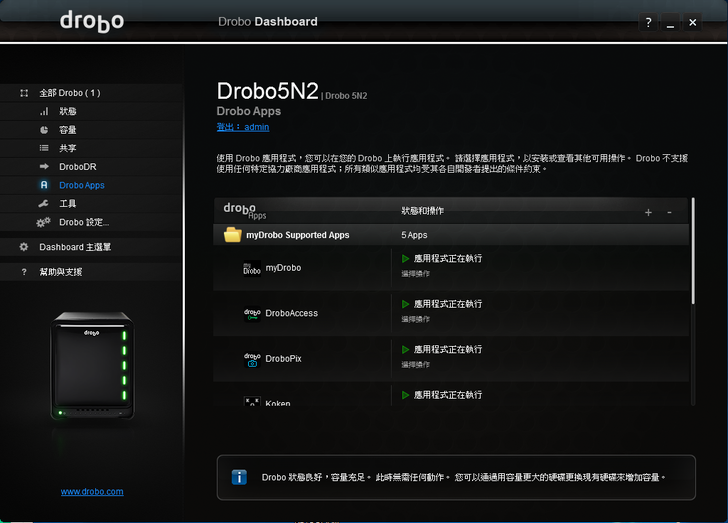Click the DroboPix camera app icon
This screenshot has width=728, height=523.
coord(252,359)
